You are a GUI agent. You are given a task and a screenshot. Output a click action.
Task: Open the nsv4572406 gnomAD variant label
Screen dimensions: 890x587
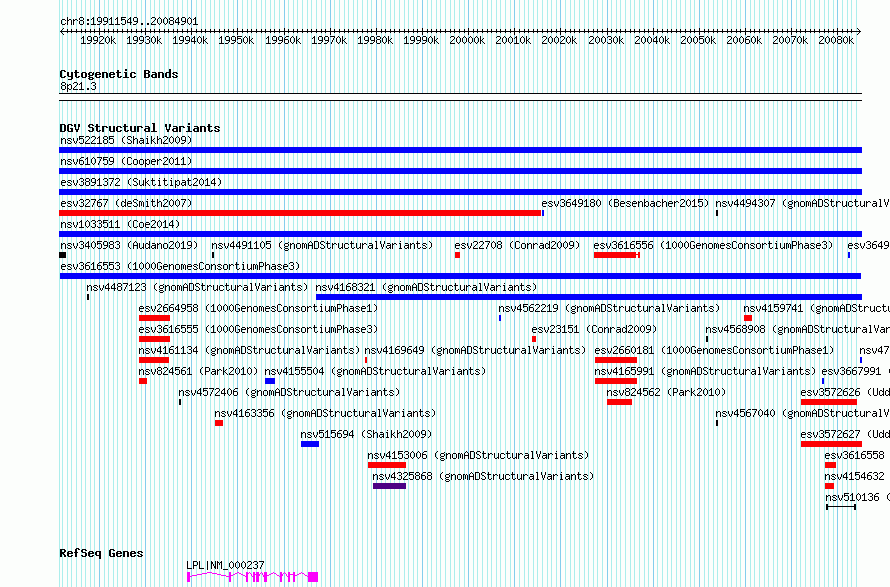[x=289, y=392]
